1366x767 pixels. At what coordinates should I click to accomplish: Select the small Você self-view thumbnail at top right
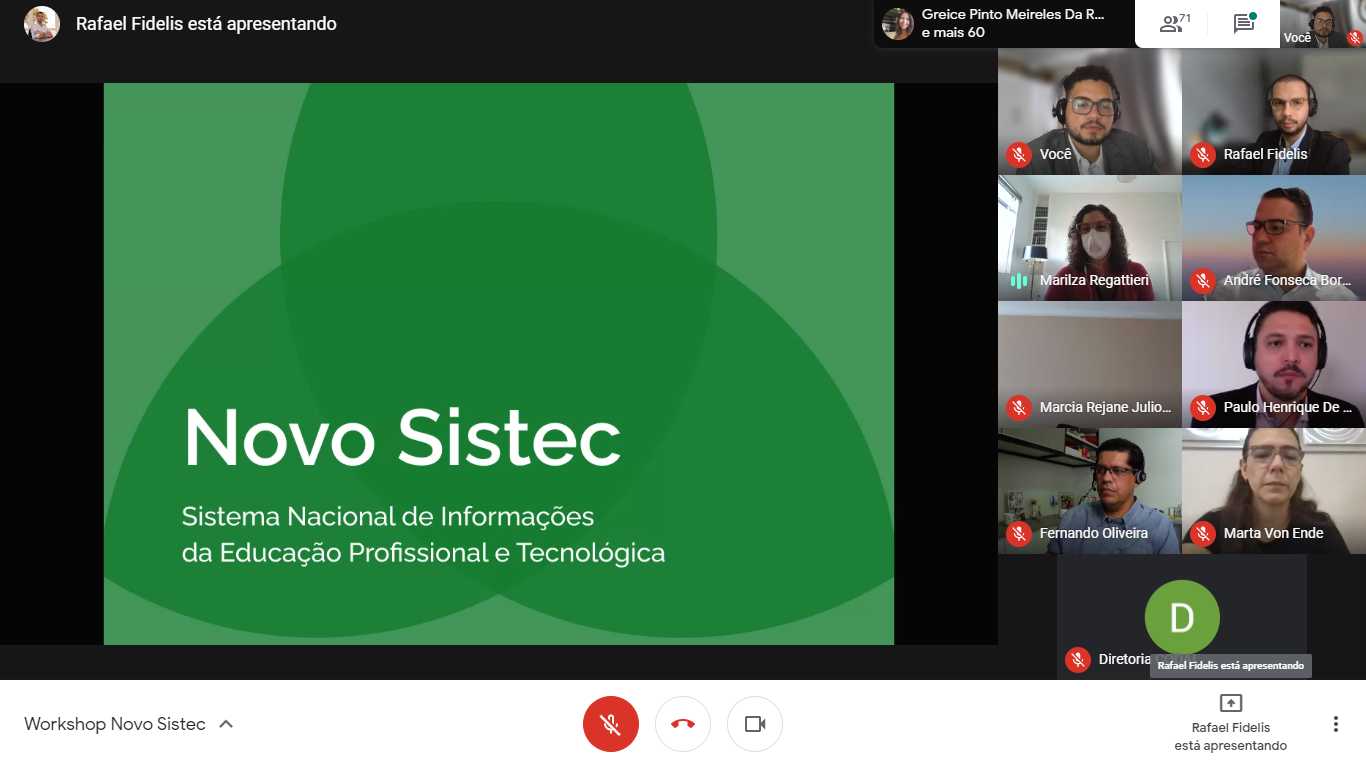[x=1323, y=24]
